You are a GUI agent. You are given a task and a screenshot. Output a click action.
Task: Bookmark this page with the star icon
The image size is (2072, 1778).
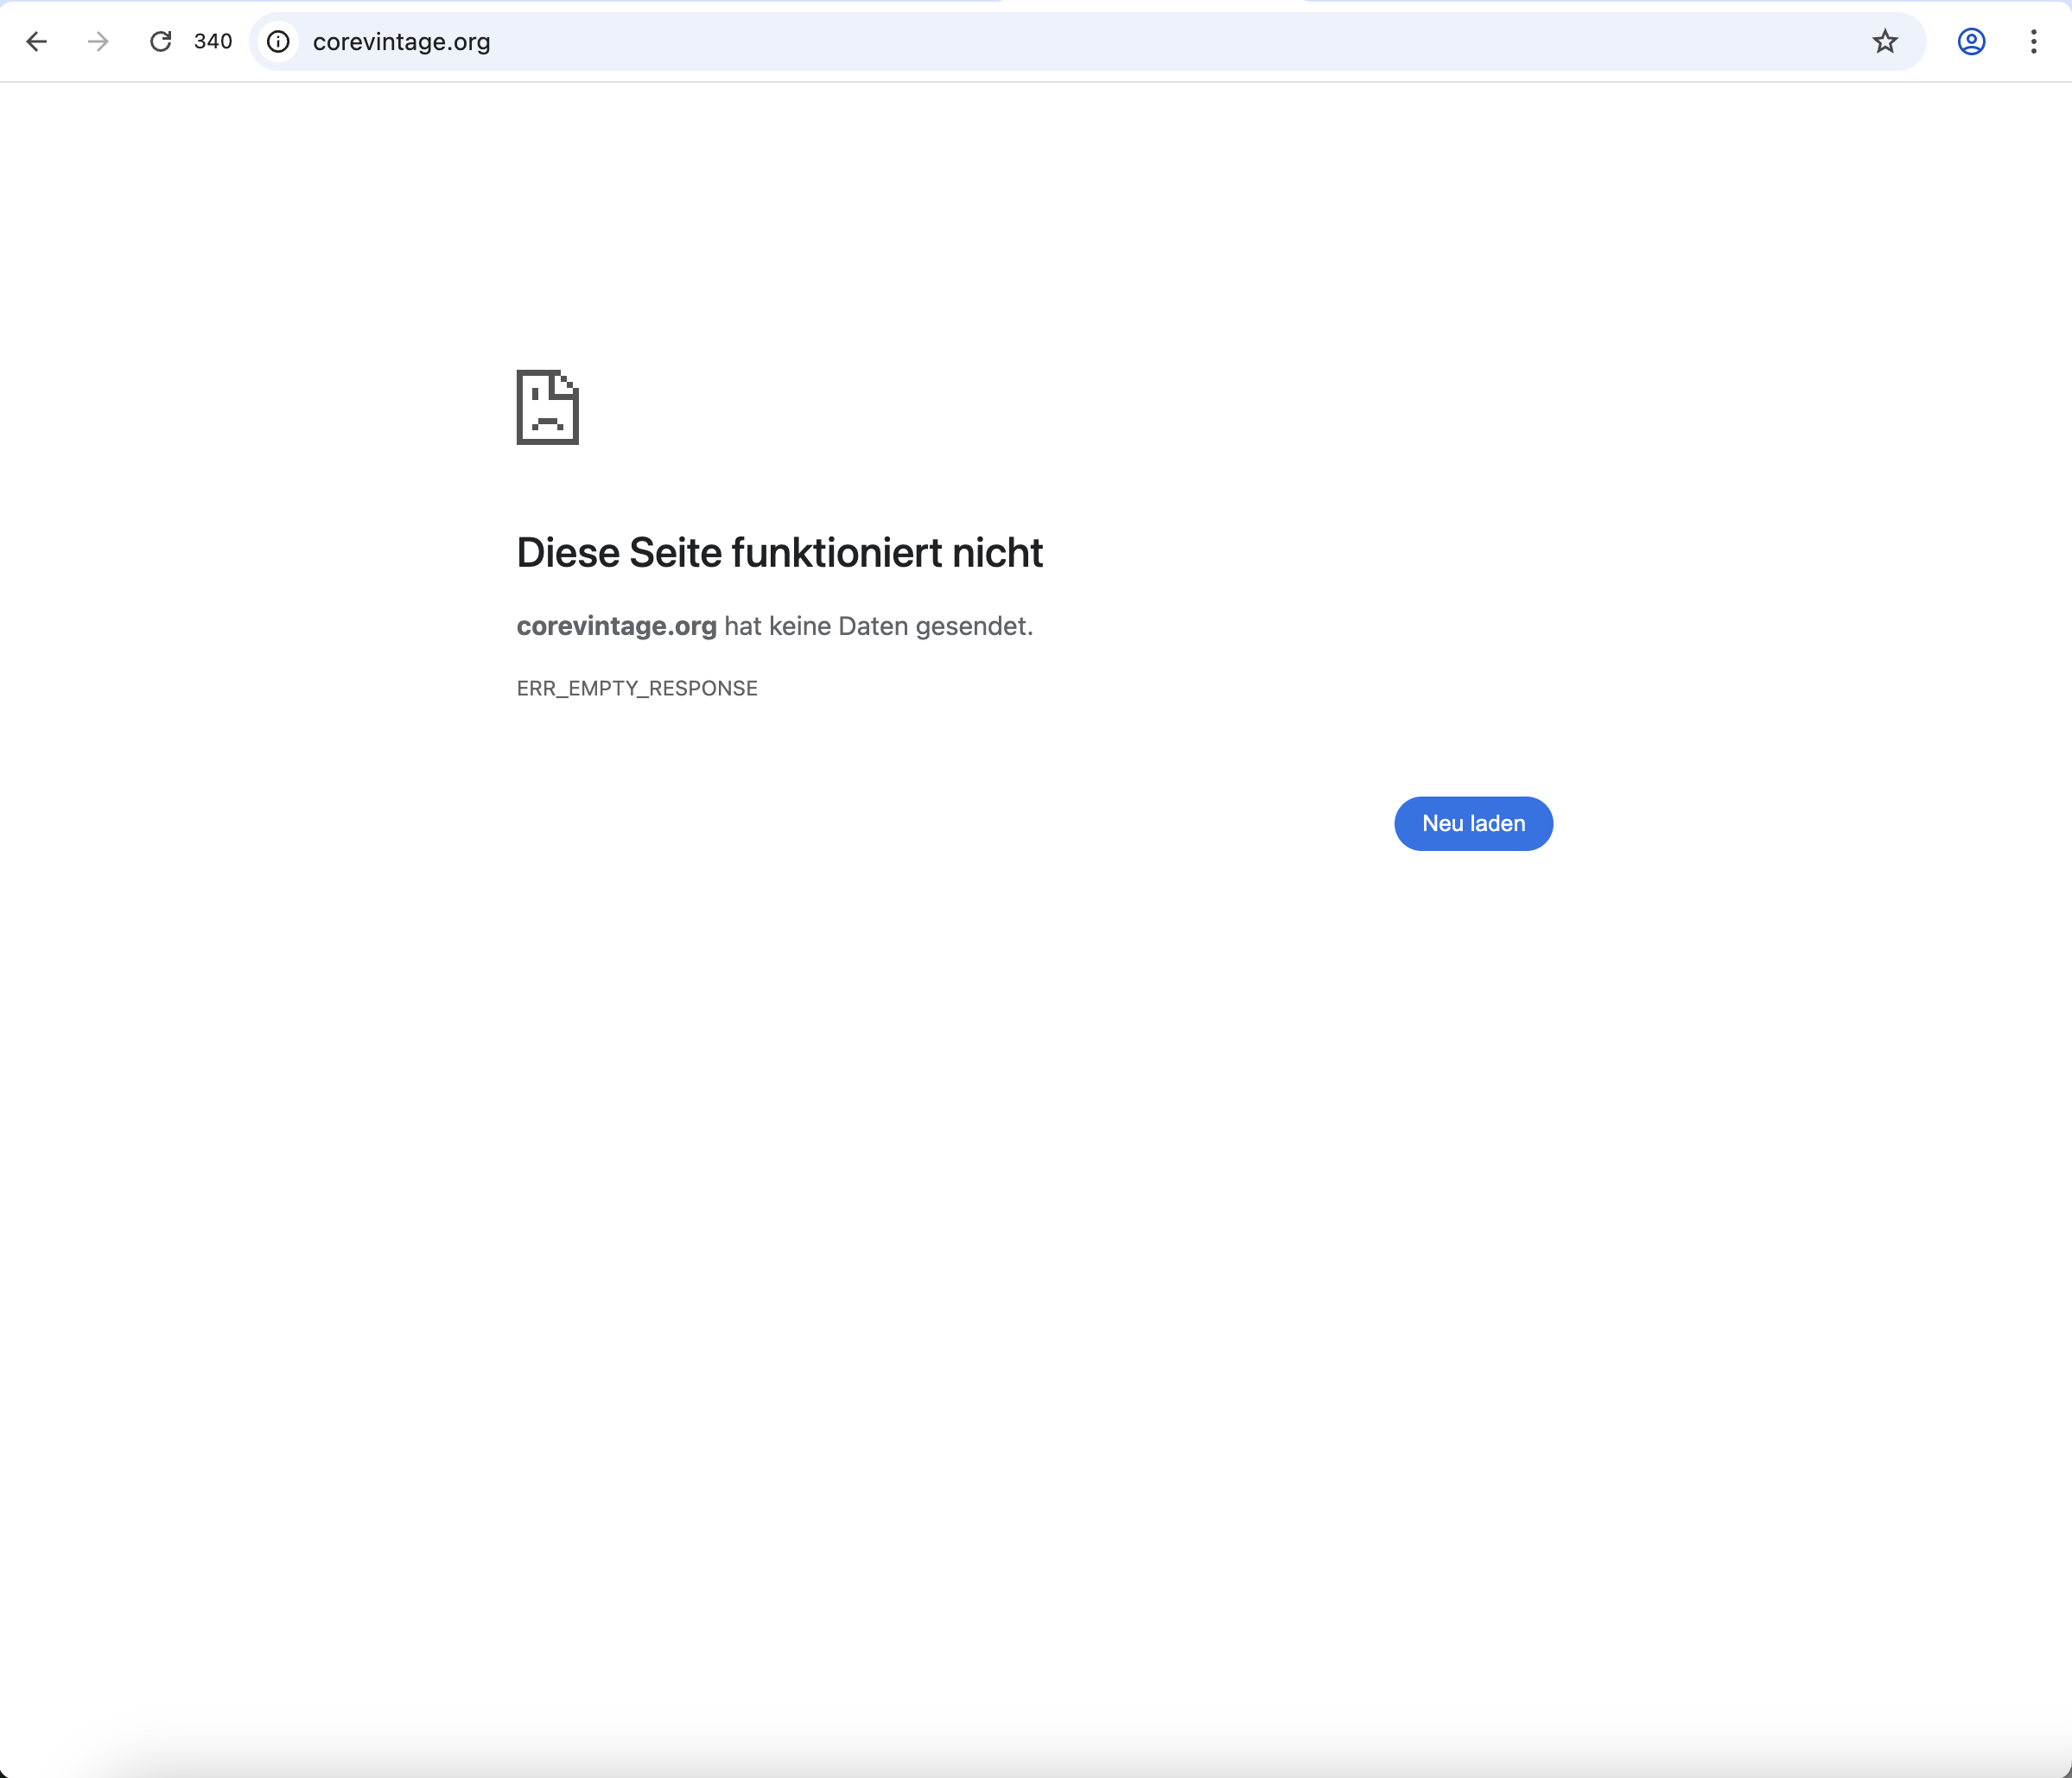click(x=1884, y=41)
